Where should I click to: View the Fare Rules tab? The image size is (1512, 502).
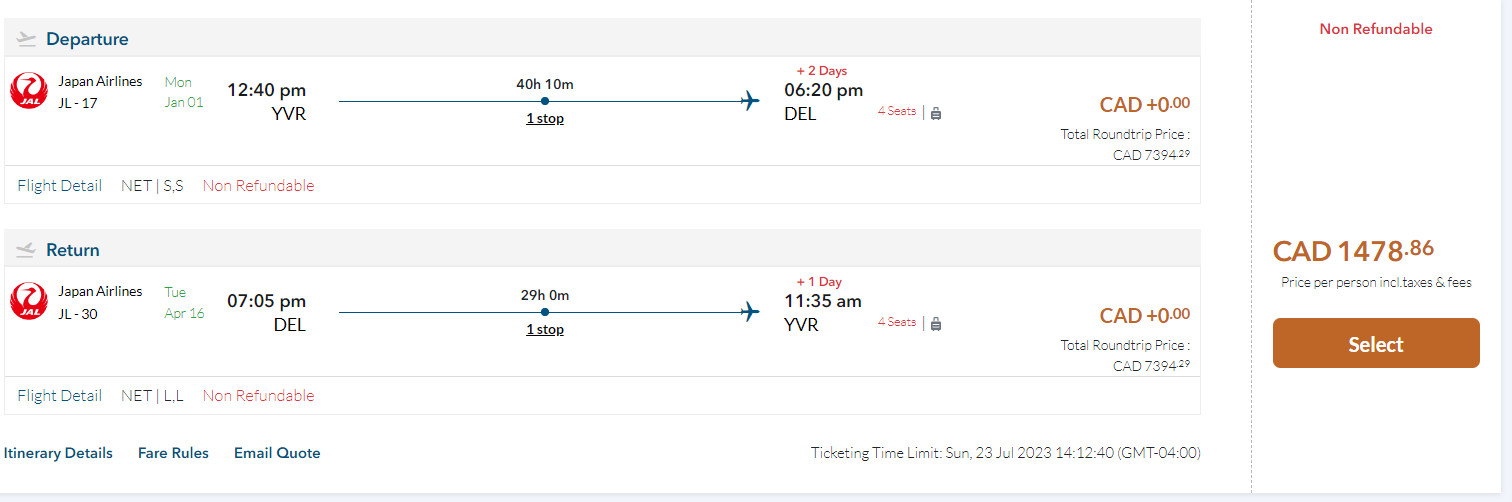pos(173,453)
